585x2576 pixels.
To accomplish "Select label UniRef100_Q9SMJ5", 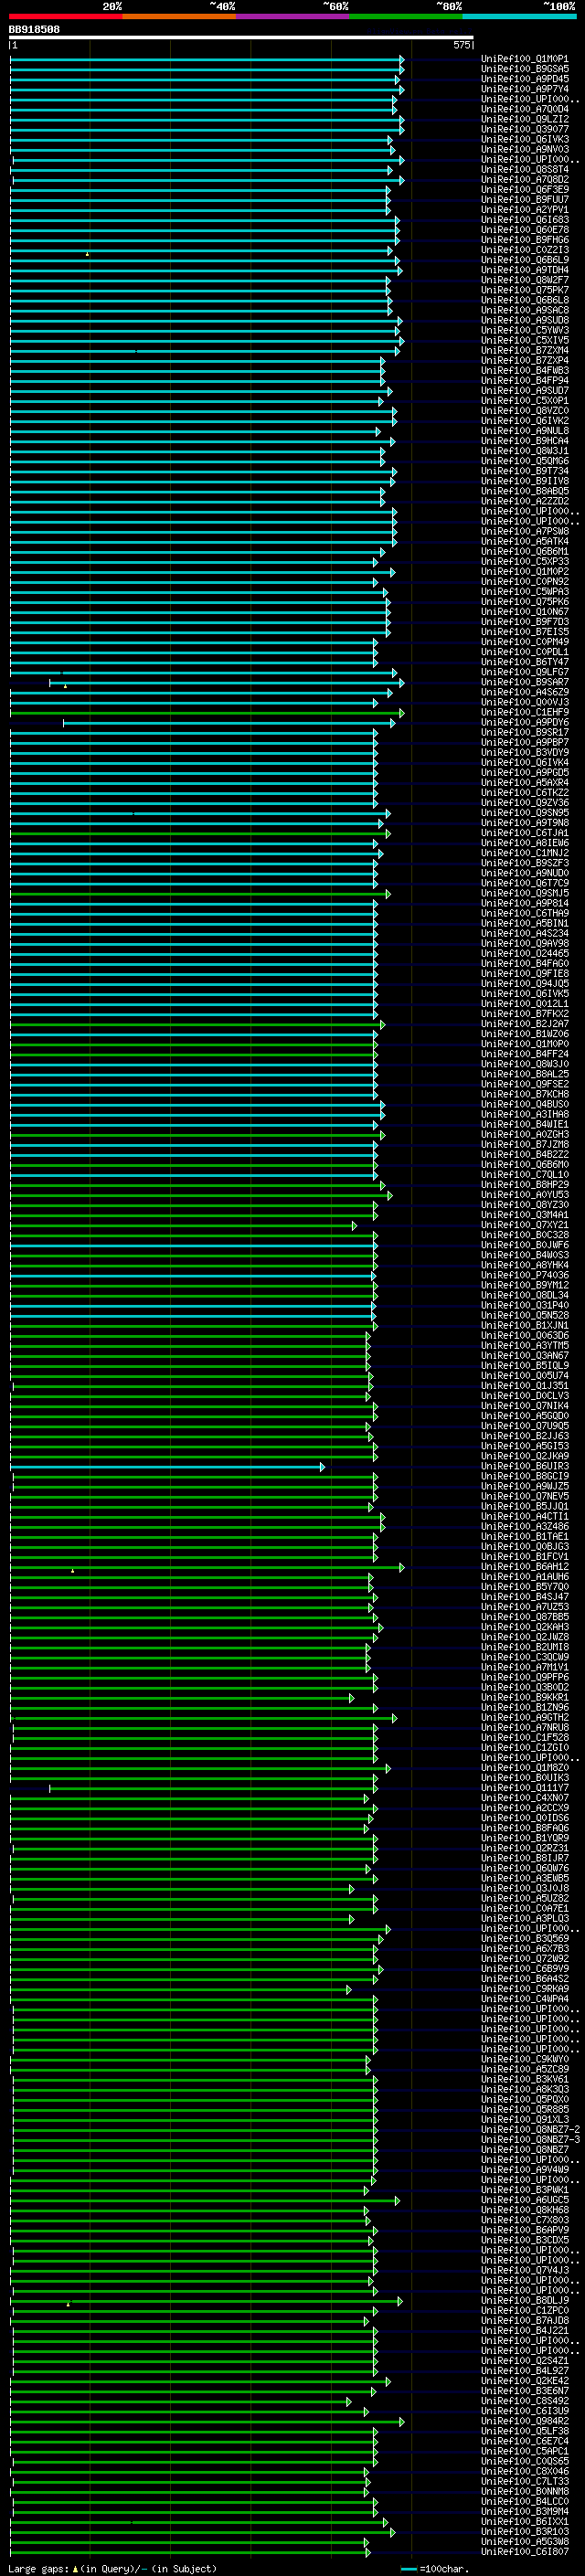I will pyautogui.click(x=525, y=893).
